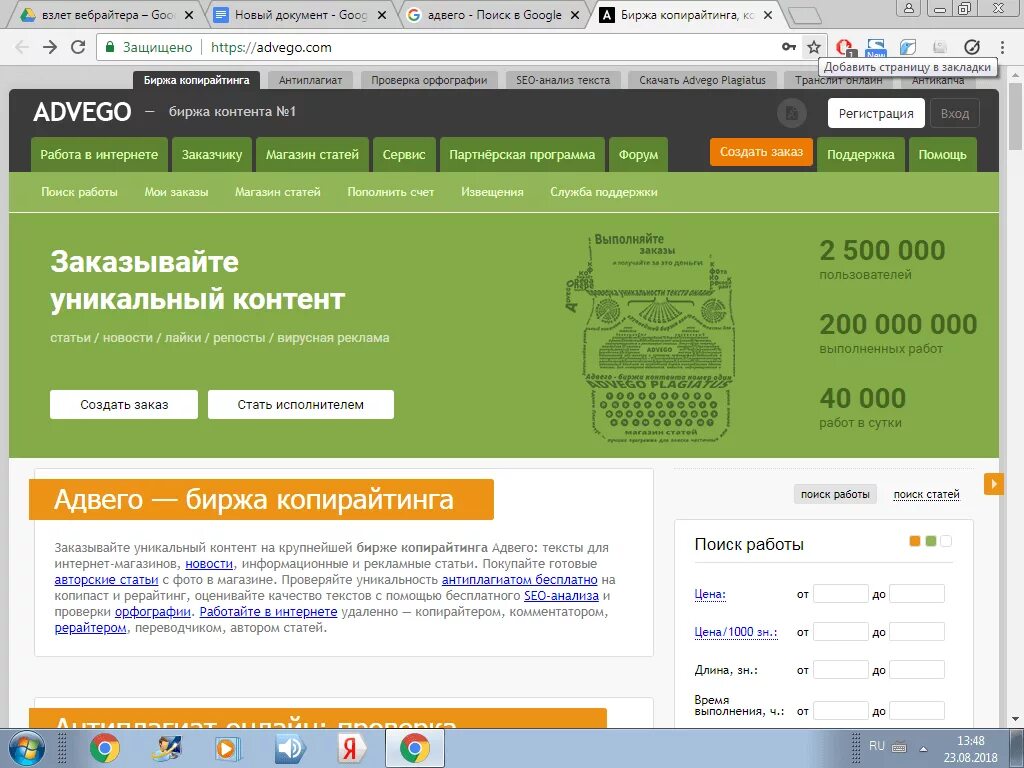
Task: Close the Новый документ tab
Action: (382, 15)
